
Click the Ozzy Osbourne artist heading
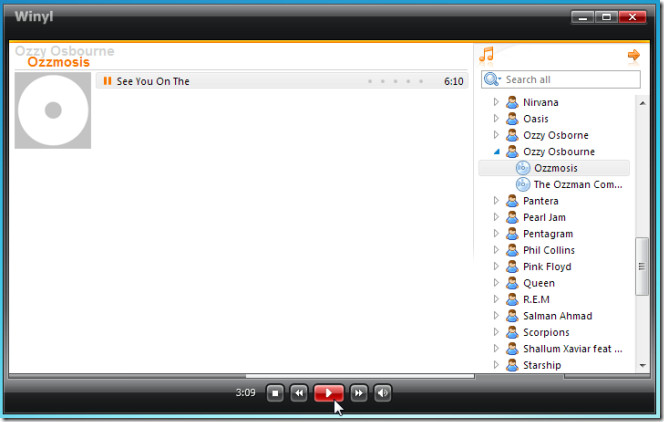point(64,51)
